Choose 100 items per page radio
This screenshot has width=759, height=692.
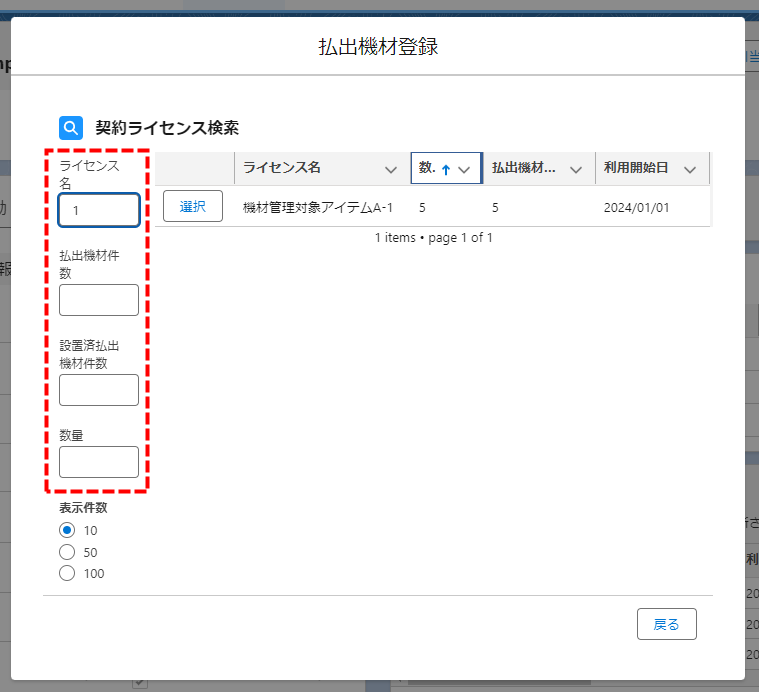point(68,573)
